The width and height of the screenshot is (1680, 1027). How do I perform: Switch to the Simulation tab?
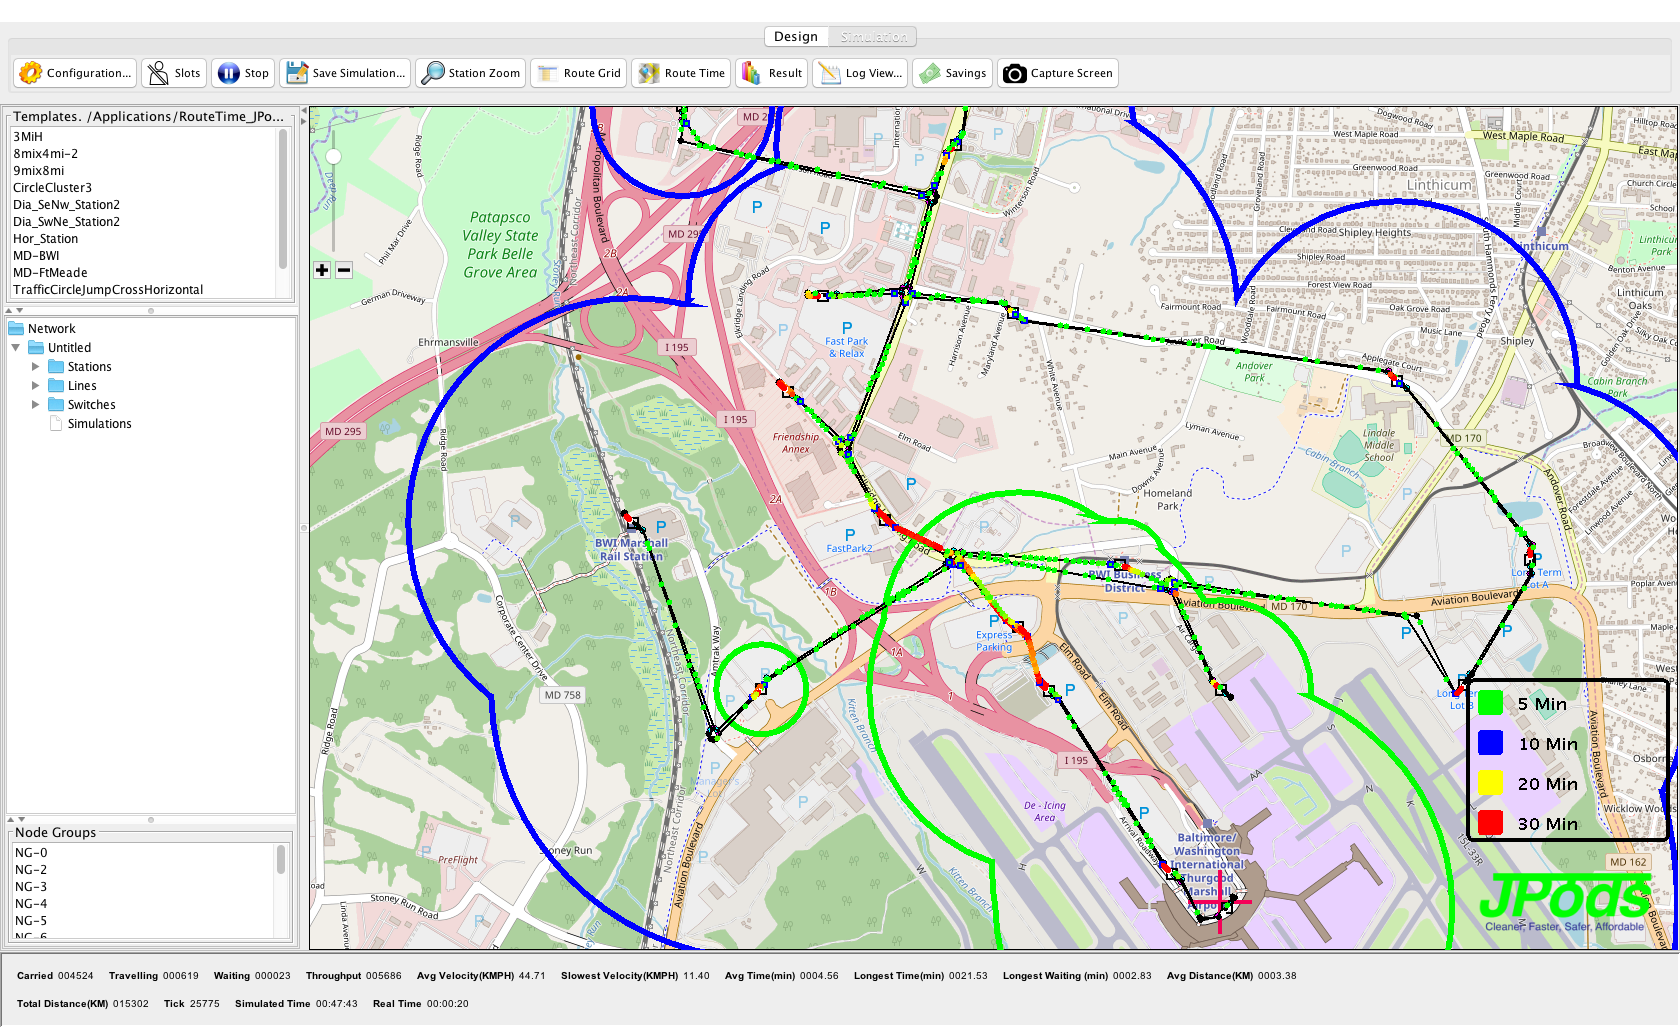click(873, 37)
